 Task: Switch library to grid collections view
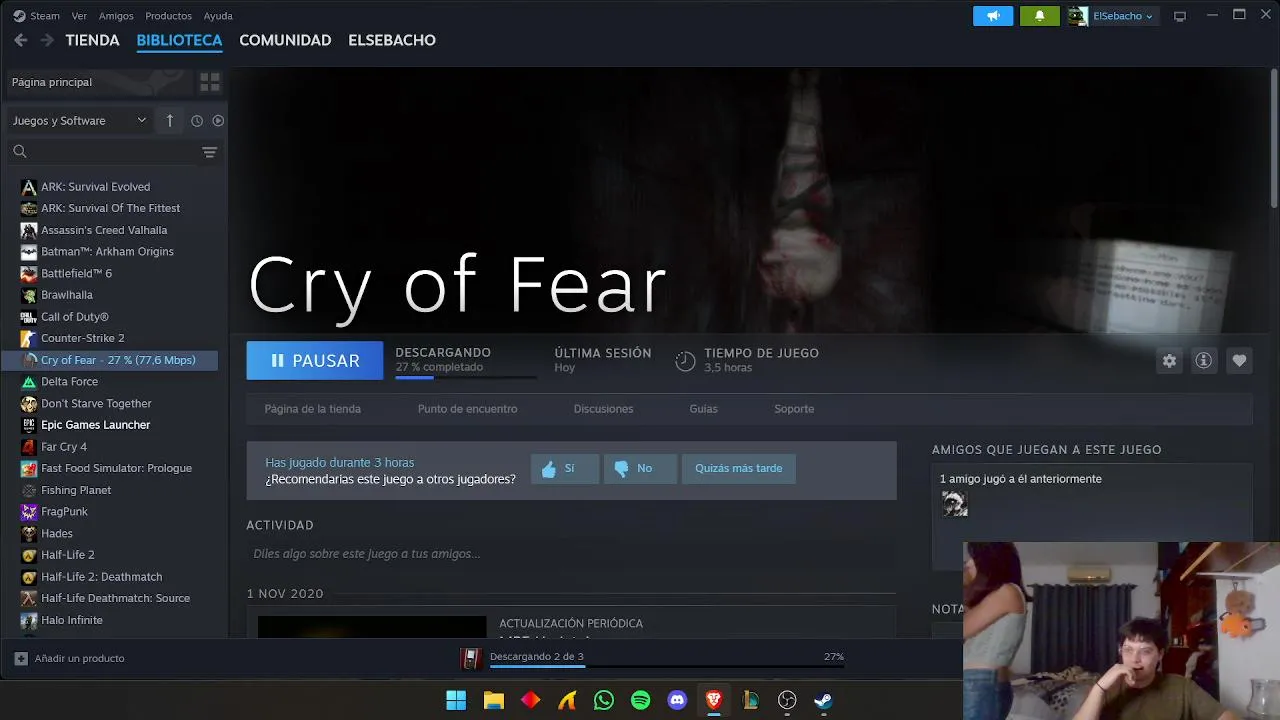[x=210, y=82]
